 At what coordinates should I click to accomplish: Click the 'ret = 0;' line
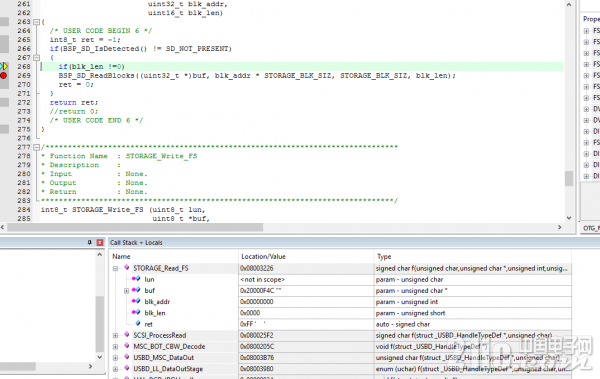click(76, 84)
